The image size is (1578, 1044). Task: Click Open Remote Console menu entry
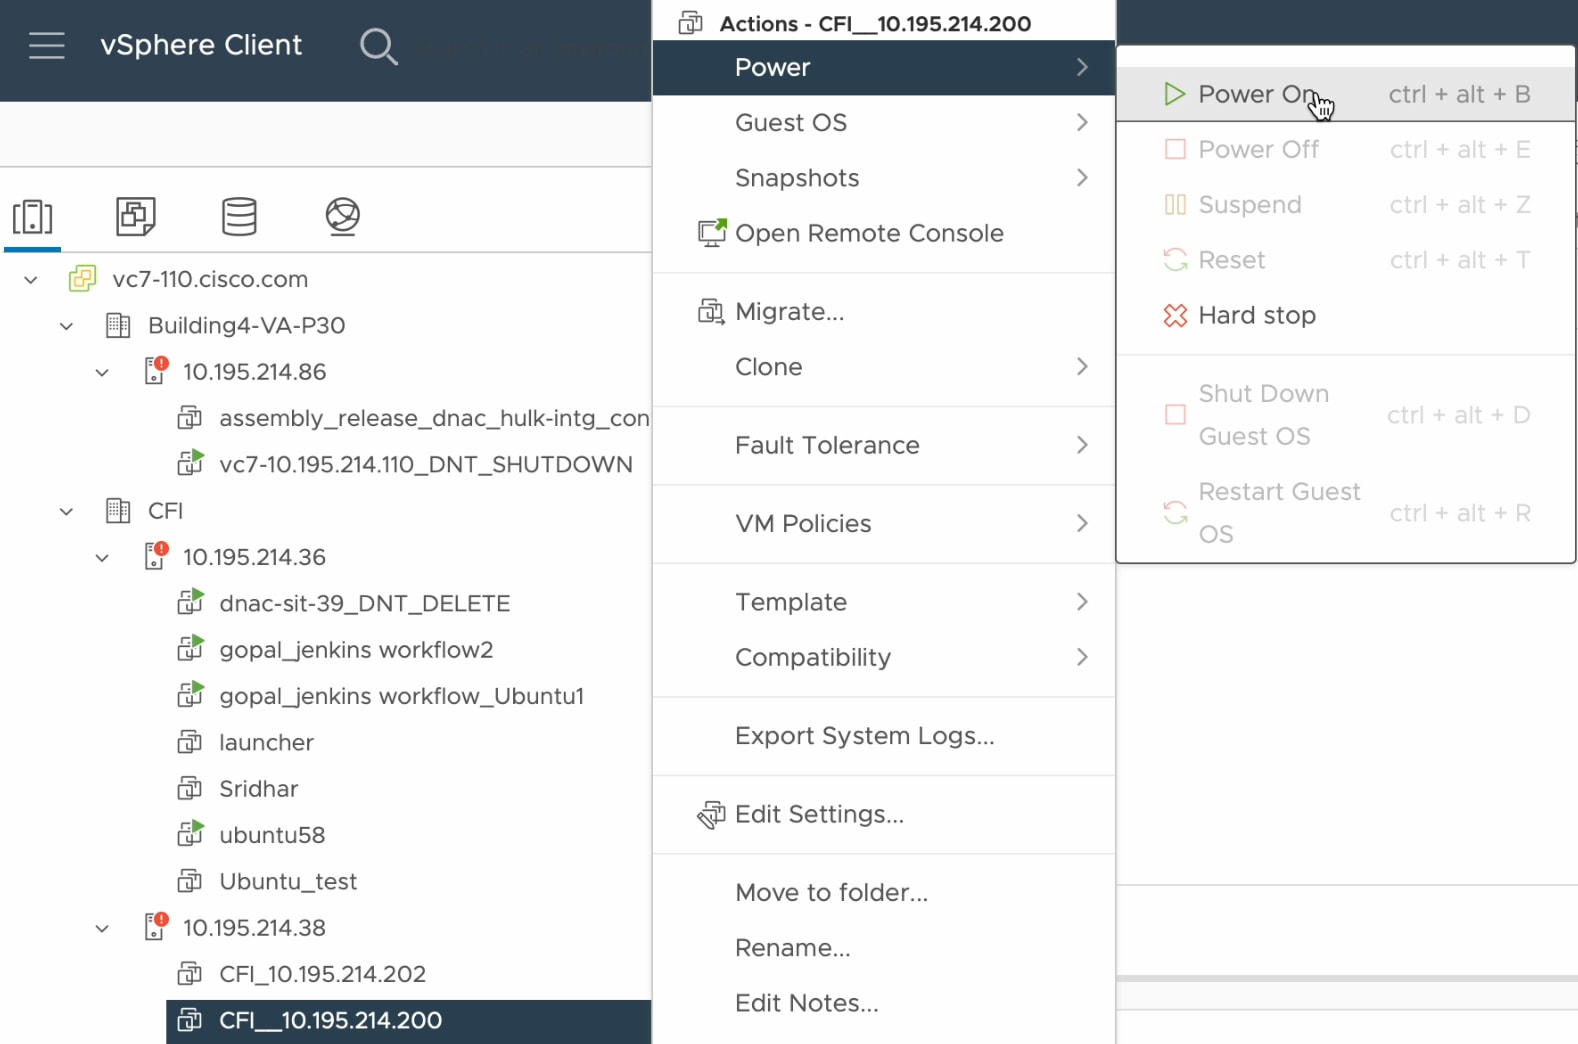(x=884, y=233)
